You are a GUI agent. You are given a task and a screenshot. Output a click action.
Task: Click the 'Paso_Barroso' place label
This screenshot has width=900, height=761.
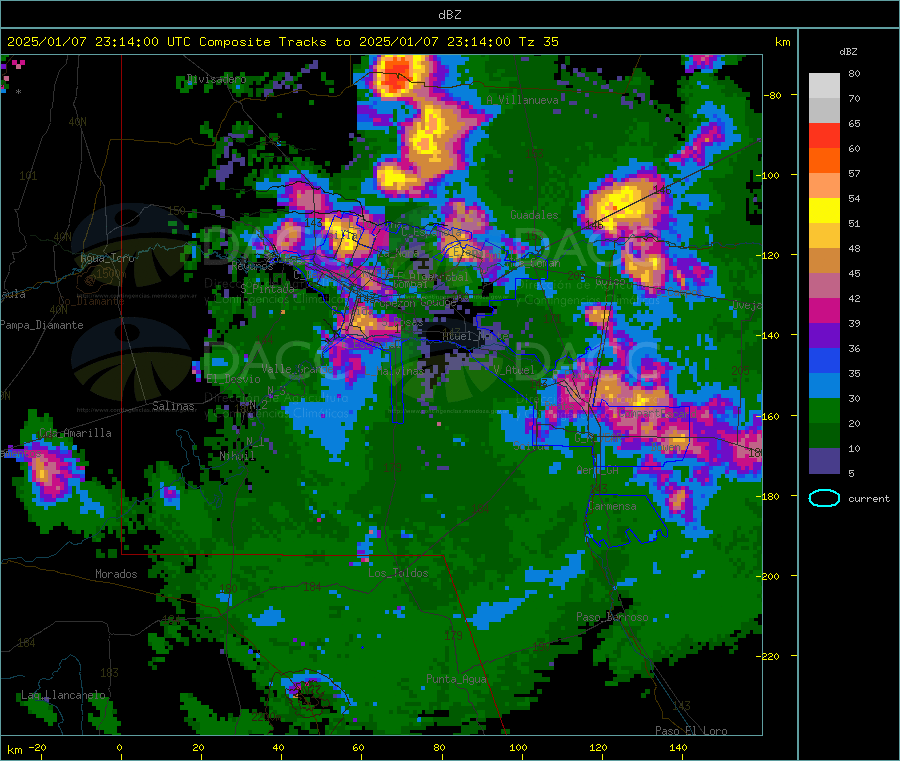pos(612,617)
